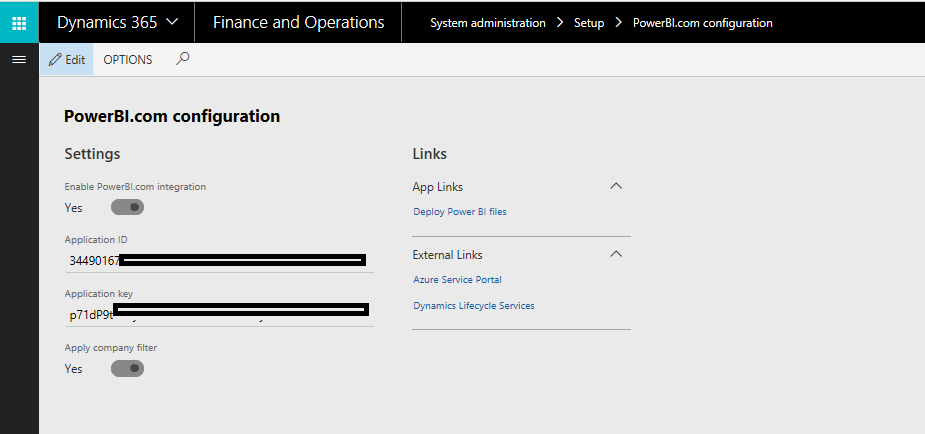Select Setup in the breadcrumb
This screenshot has height=434, width=925.
click(x=588, y=23)
